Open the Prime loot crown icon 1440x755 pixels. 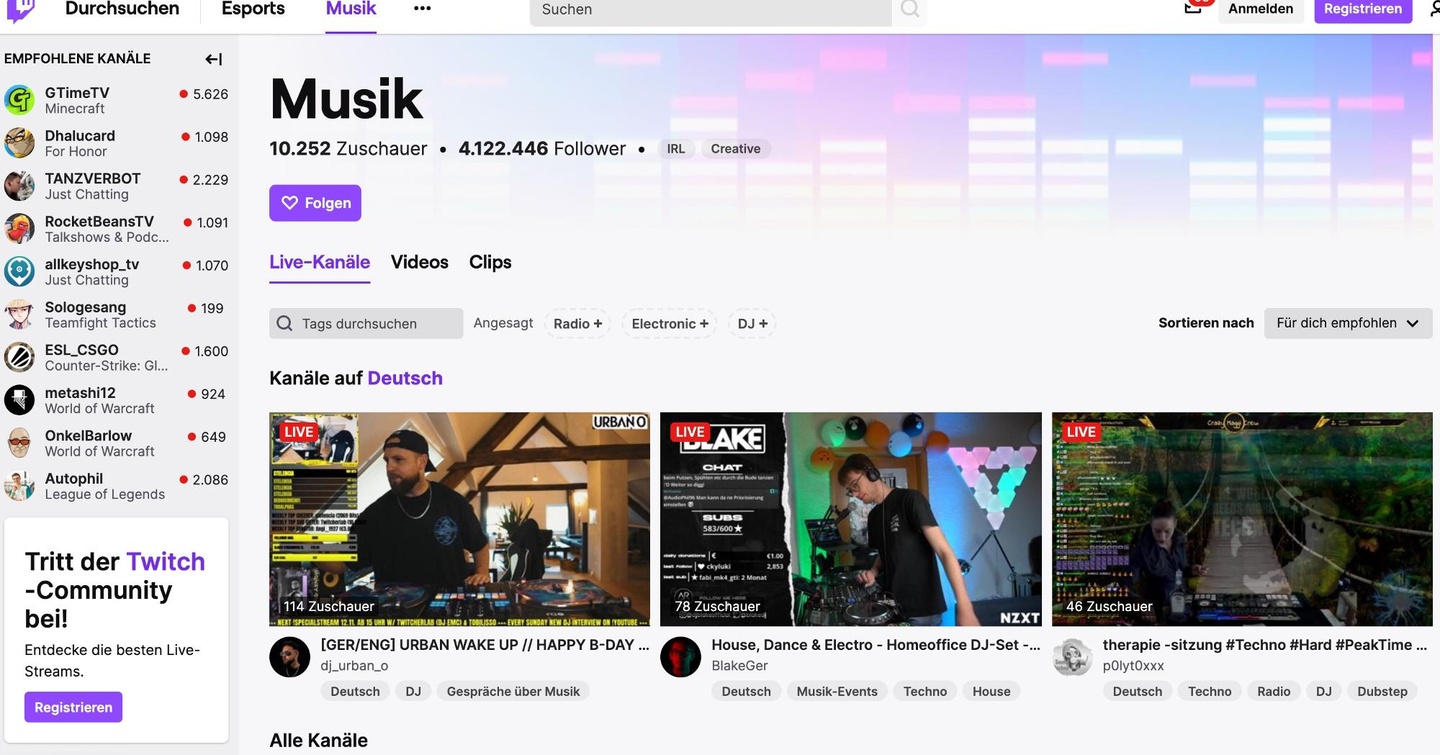1193,7
